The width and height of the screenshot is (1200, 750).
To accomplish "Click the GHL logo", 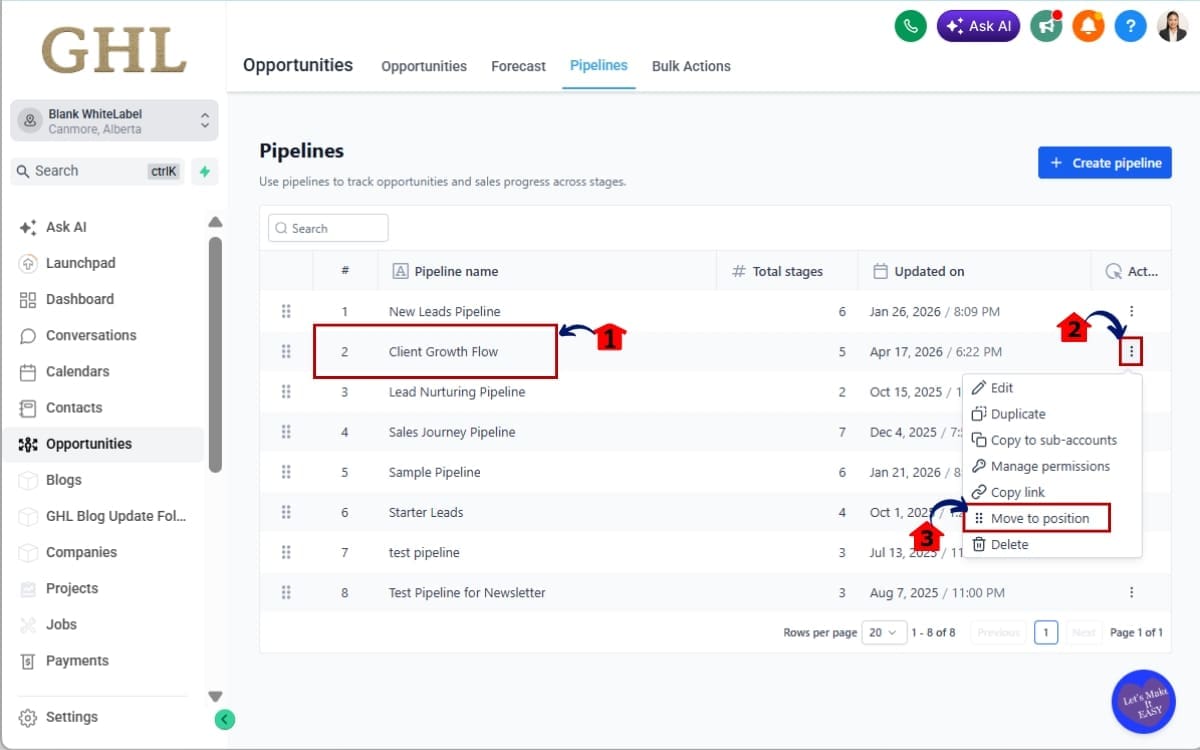I will [x=114, y=50].
